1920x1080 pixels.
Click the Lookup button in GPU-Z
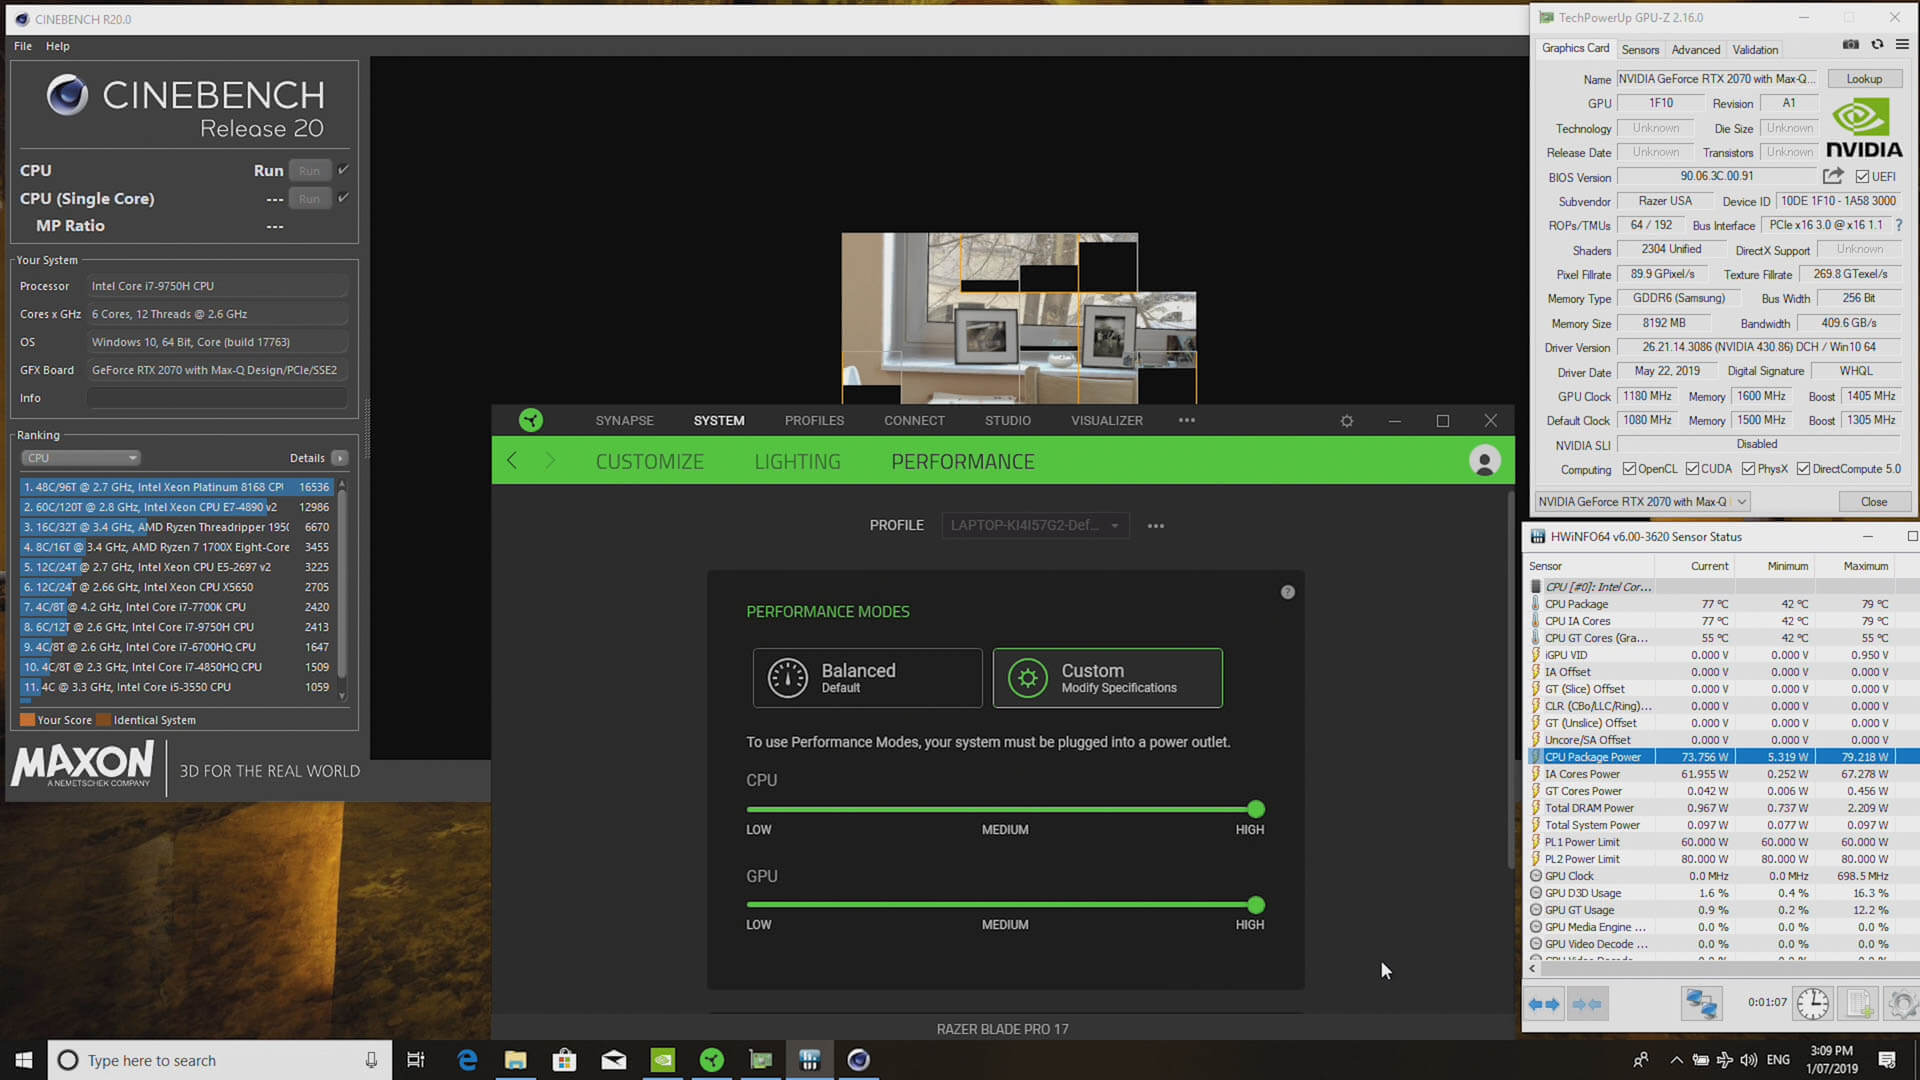tap(1863, 79)
